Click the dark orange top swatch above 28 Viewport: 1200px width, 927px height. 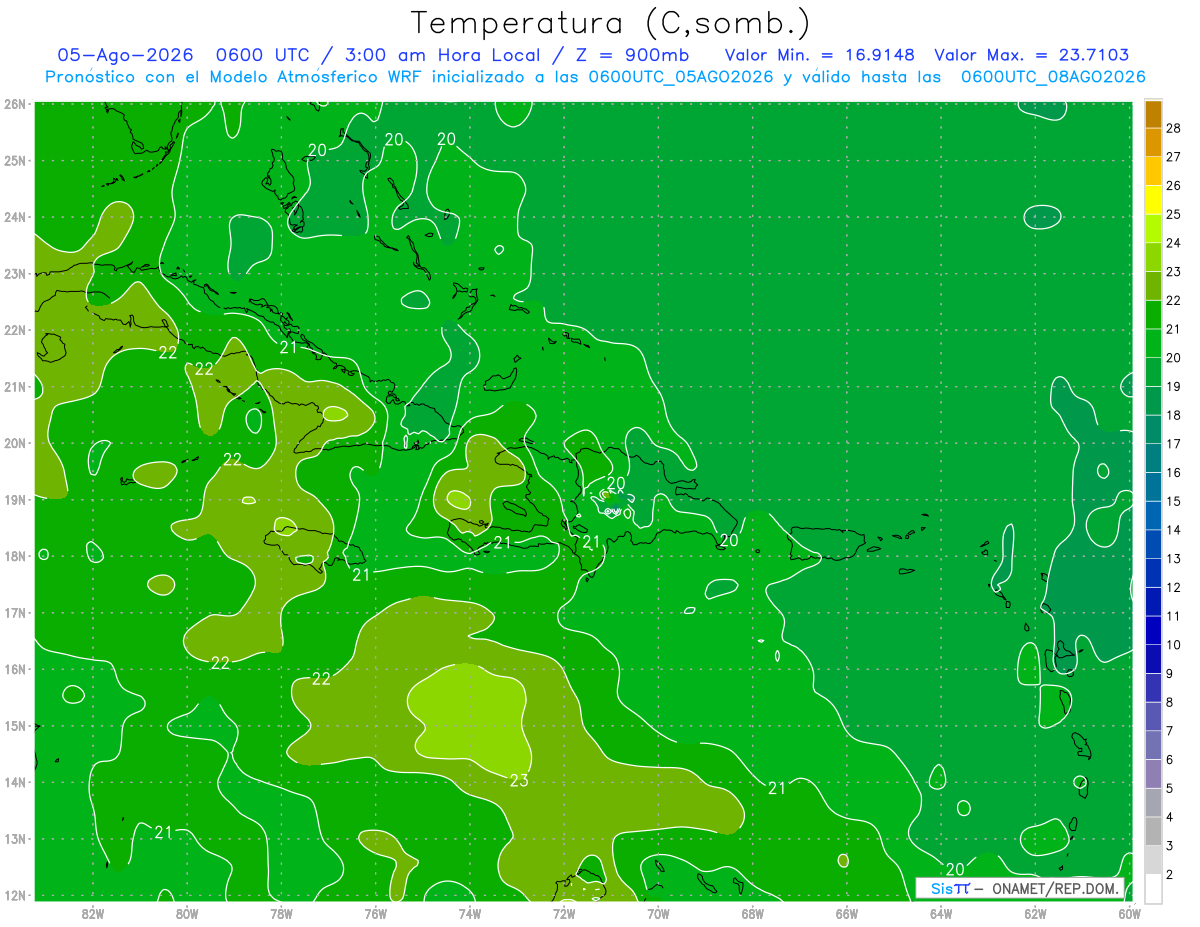tap(1153, 113)
